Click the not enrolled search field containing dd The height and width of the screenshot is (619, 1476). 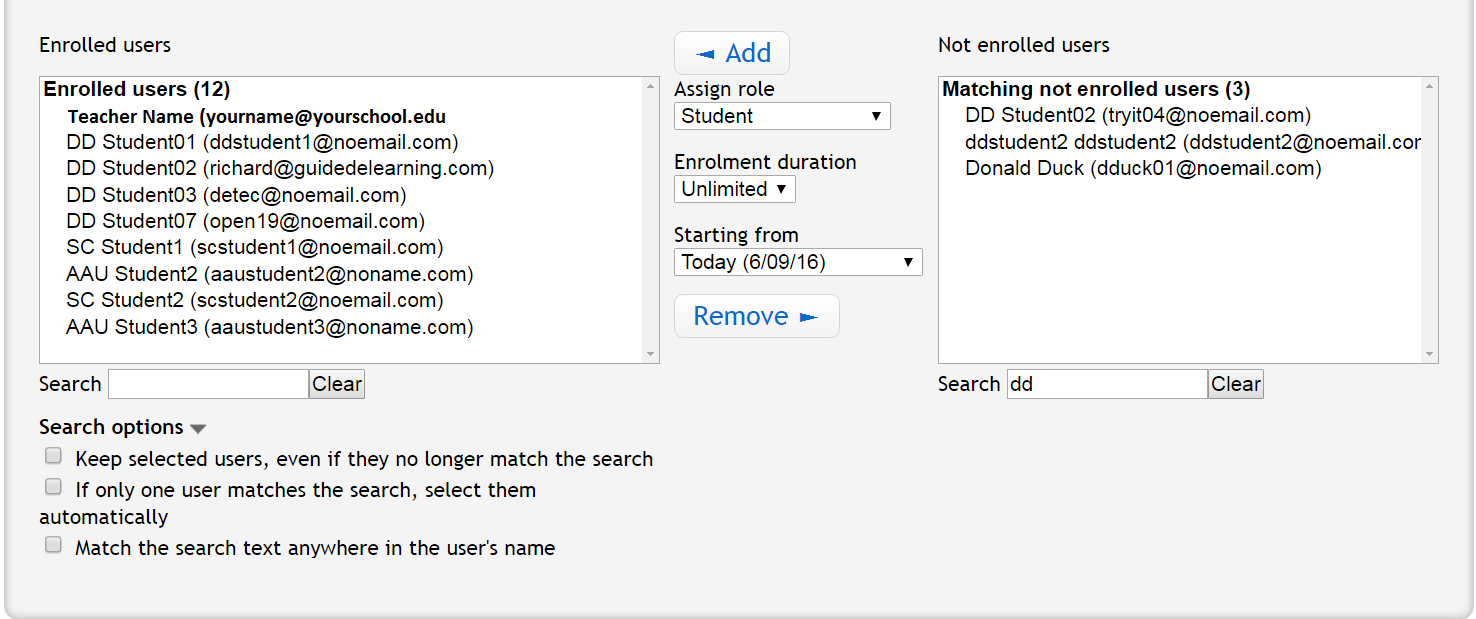[x=1106, y=384]
